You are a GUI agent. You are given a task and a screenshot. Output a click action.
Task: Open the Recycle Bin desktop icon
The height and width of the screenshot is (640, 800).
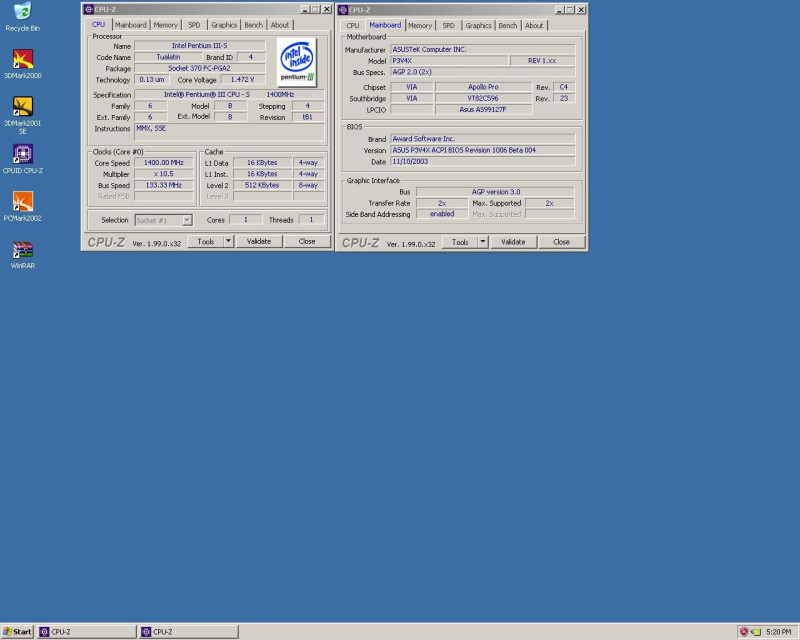point(22,12)
